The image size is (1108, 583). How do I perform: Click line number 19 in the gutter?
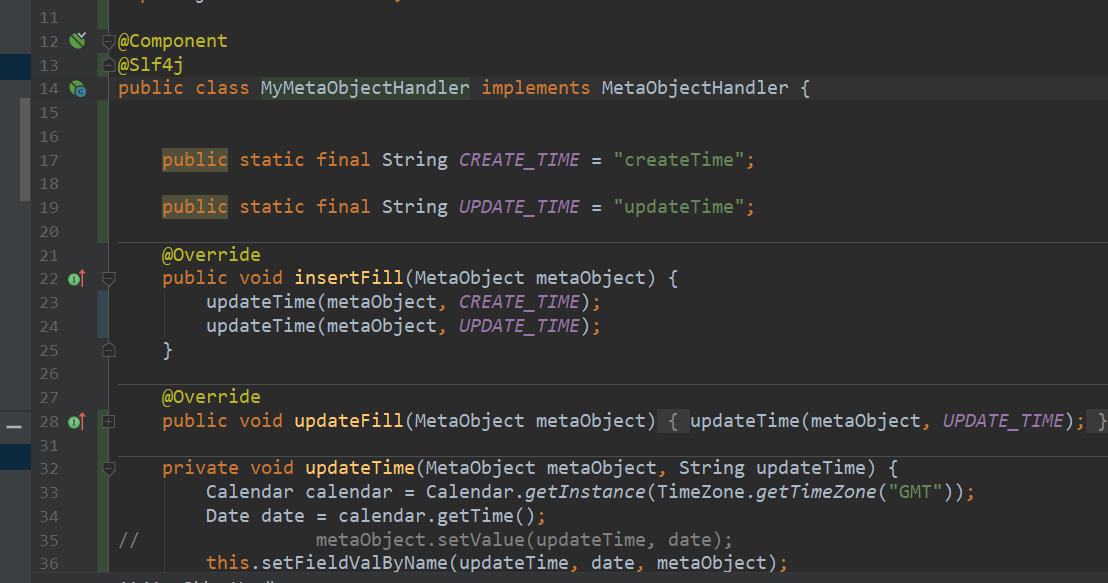coord(49,208)
